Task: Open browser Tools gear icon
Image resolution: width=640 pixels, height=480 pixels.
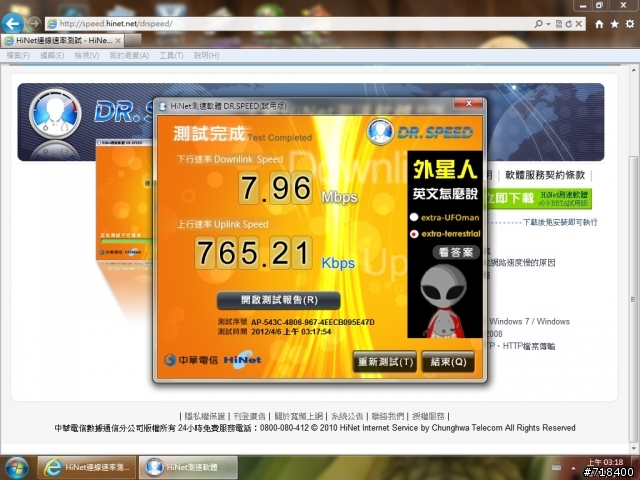Action: click(x=630, y=24)
